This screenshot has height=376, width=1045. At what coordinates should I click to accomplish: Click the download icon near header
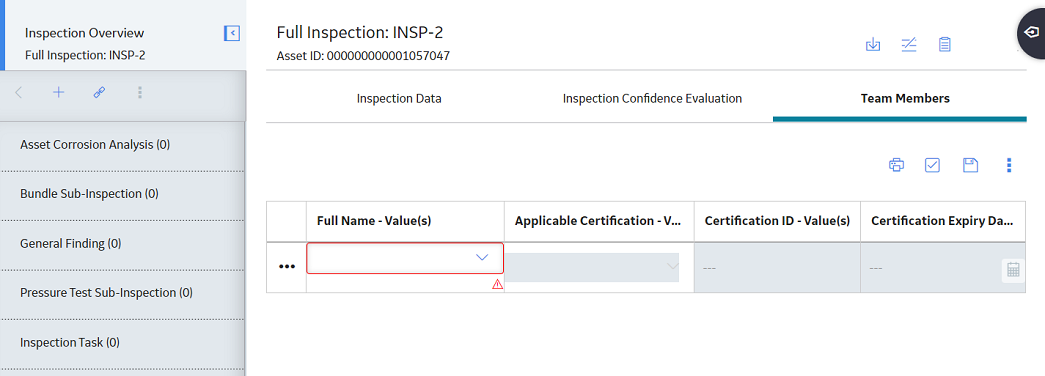click(x=873, y=45)
